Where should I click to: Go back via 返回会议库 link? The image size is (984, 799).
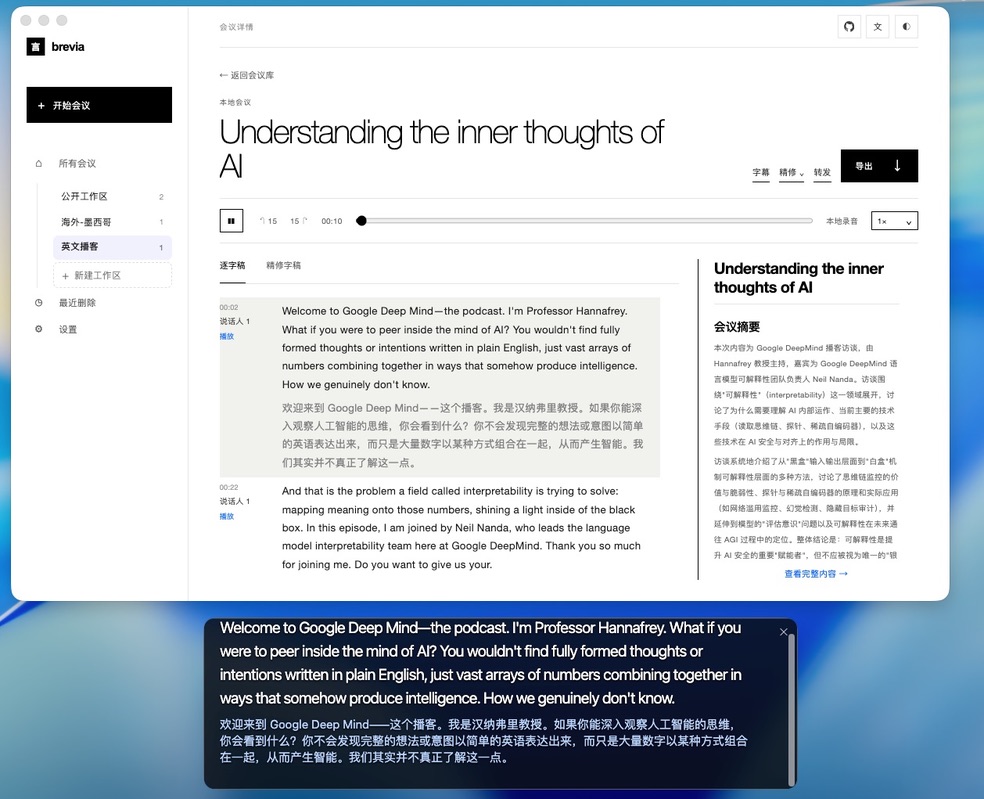(247, 75)
